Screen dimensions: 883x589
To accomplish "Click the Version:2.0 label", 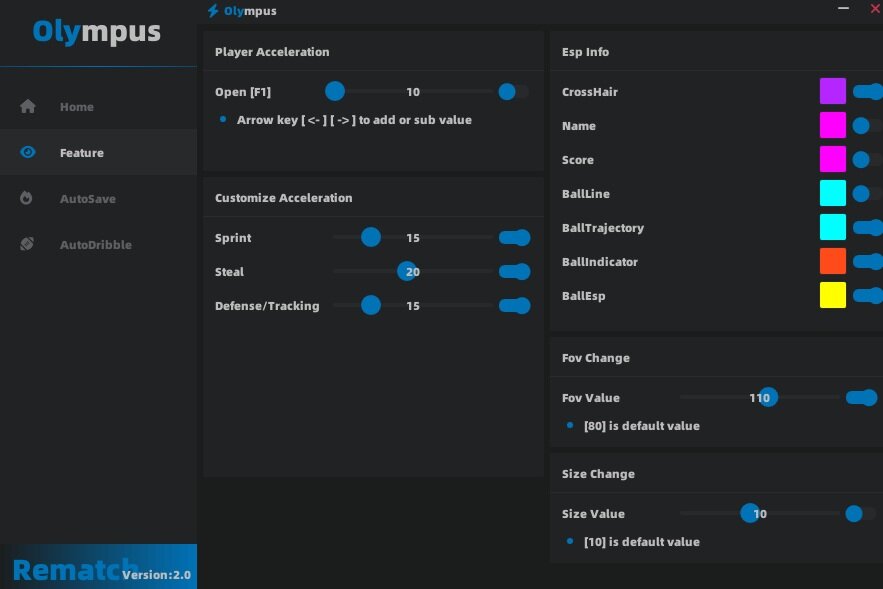I will (156, 575).
